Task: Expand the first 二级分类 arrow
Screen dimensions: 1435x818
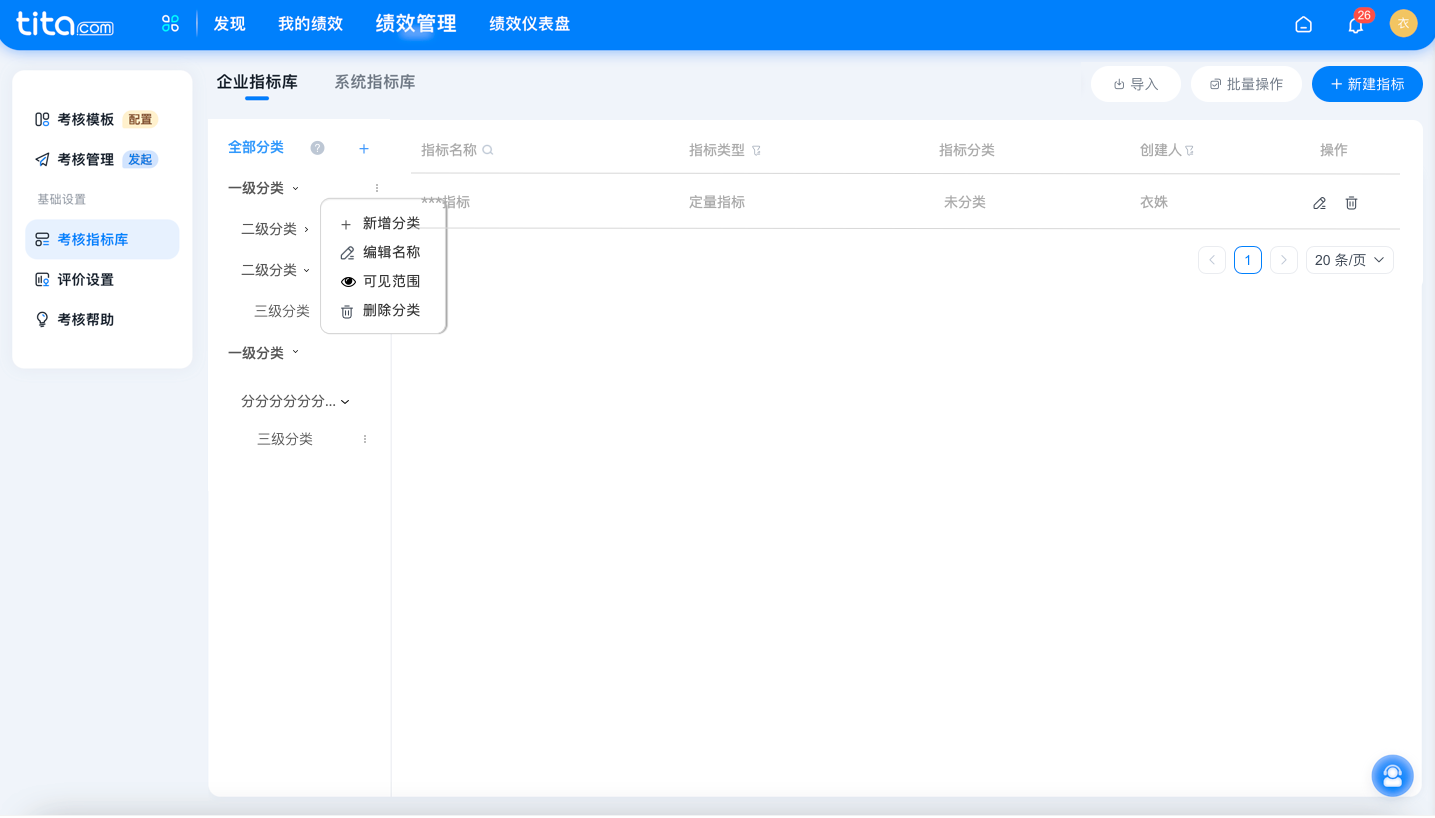Action: pyautogui.click(x=306, y=229)
